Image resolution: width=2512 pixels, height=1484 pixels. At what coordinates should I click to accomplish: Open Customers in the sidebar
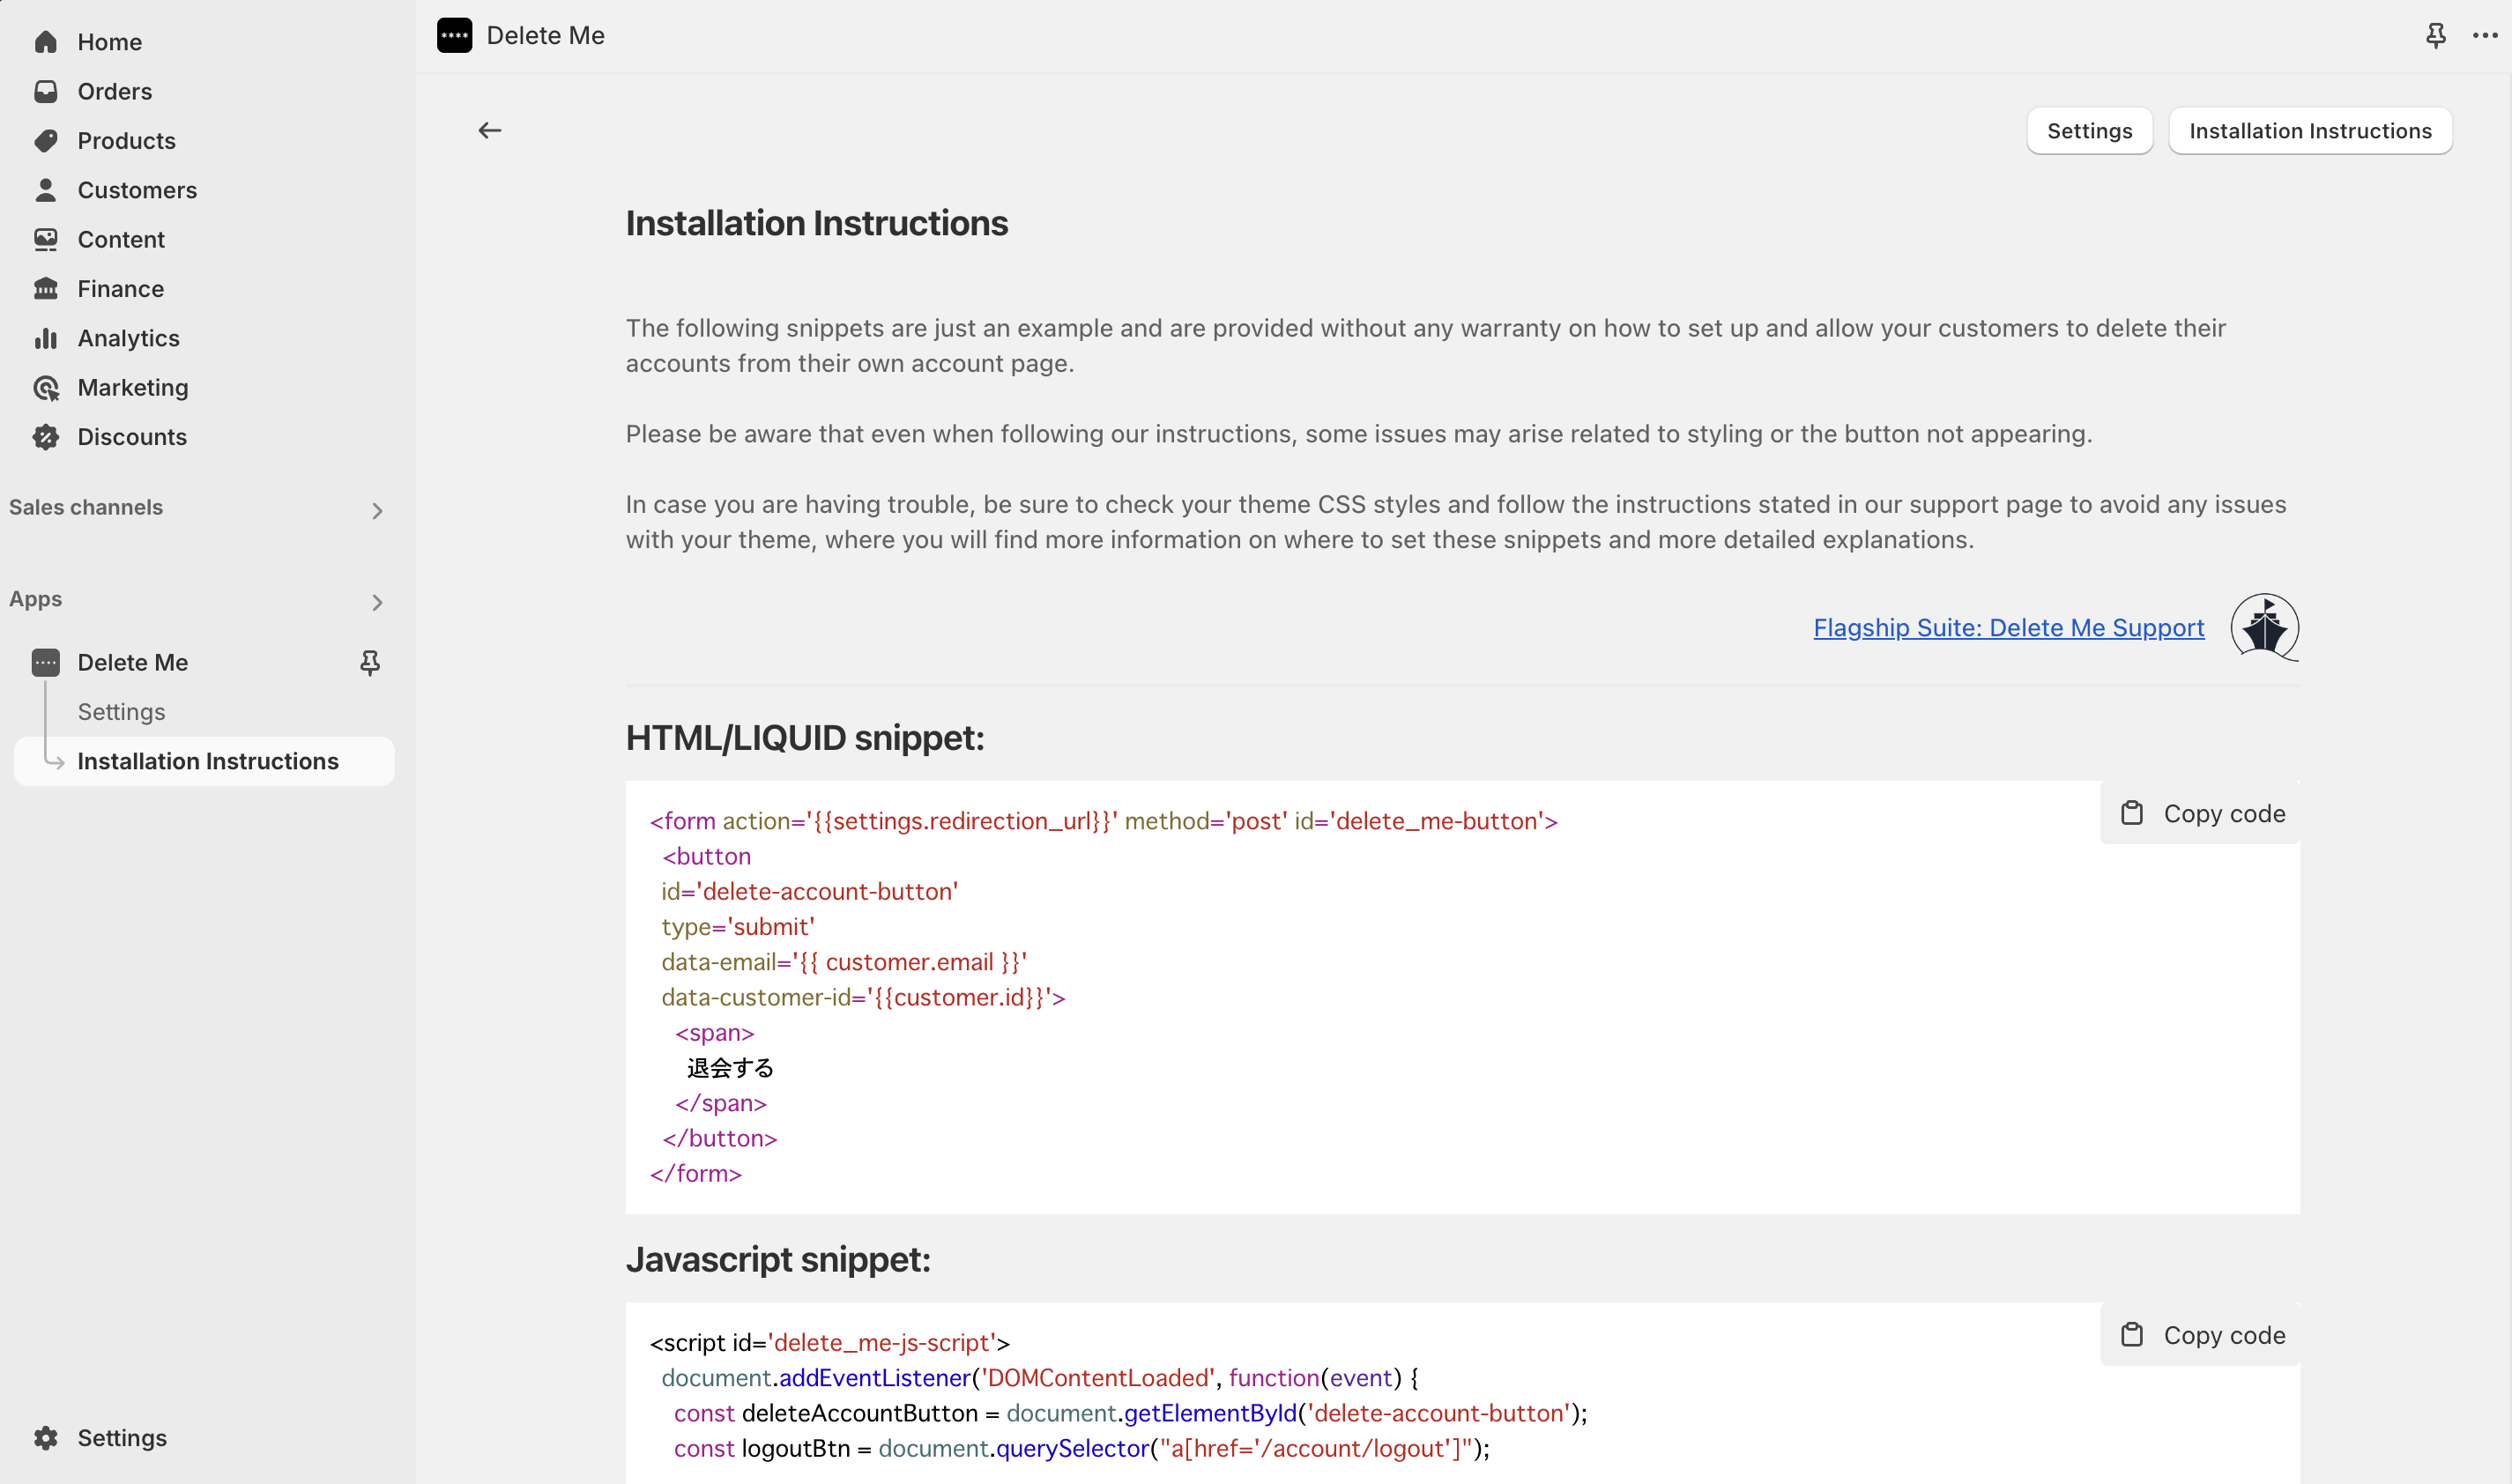[x=137, y=190]
